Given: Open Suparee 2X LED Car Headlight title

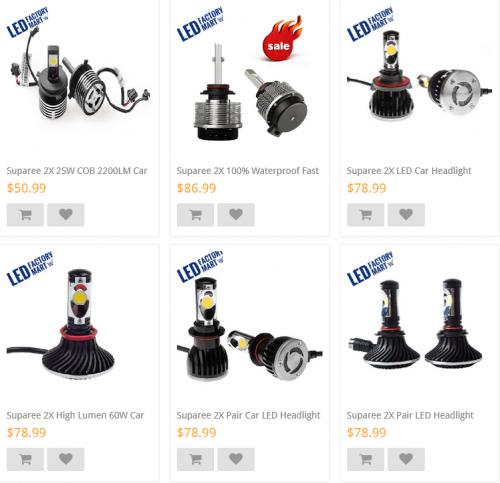Looking at the screenshot, I should (x=409, y=171).
